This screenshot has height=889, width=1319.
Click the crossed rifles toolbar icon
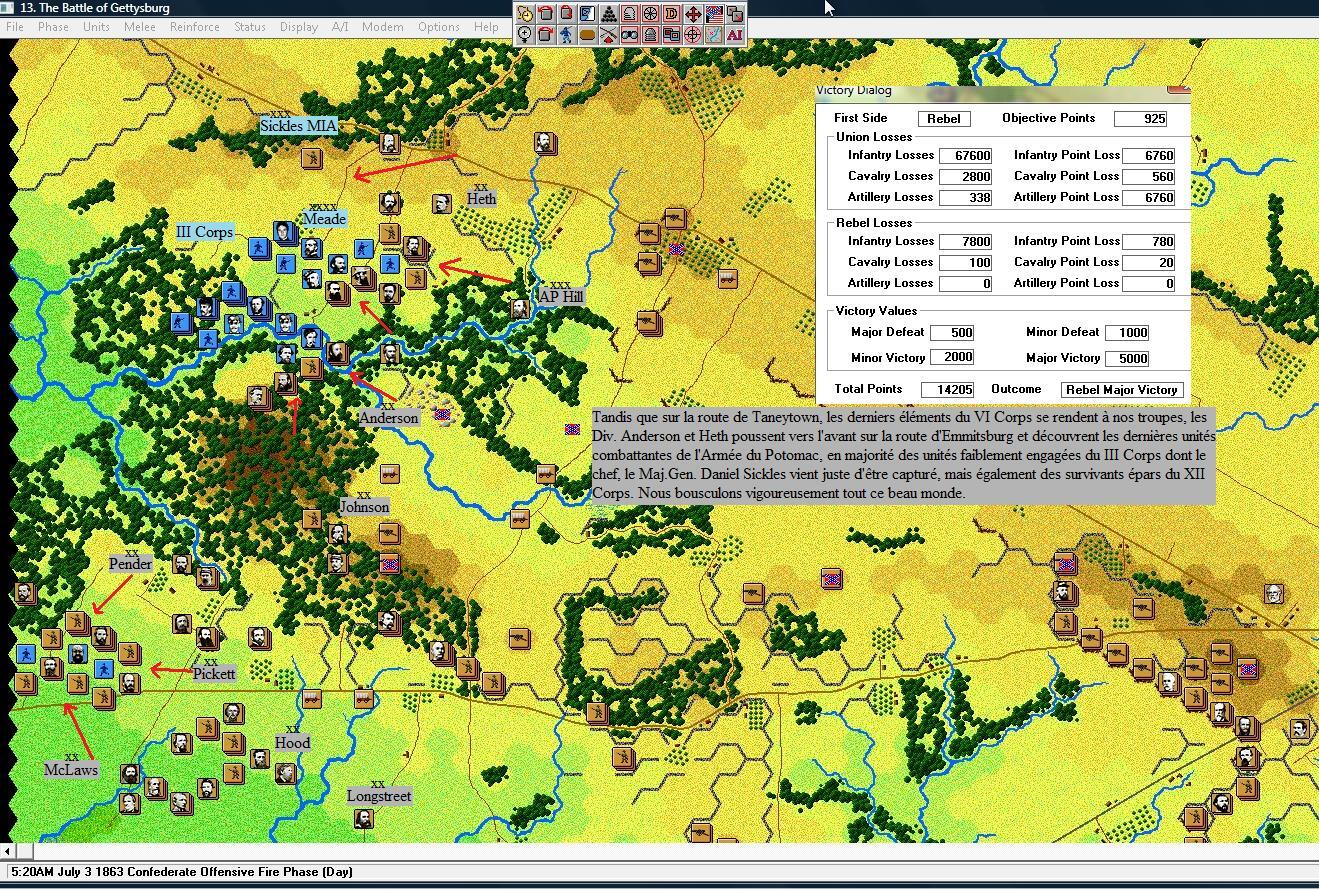coord(608,35)
